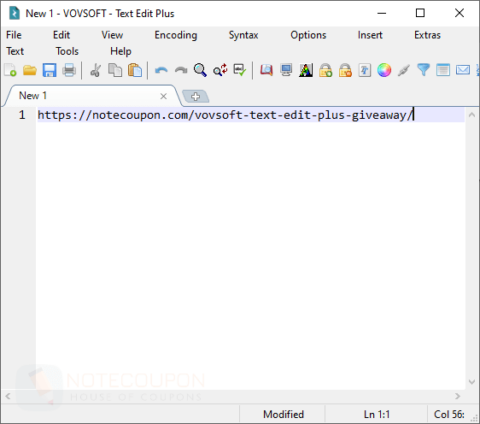This screenshot has width=480, height=424.
Task: Close the New 1 tab
Action: tap(163, 96)
